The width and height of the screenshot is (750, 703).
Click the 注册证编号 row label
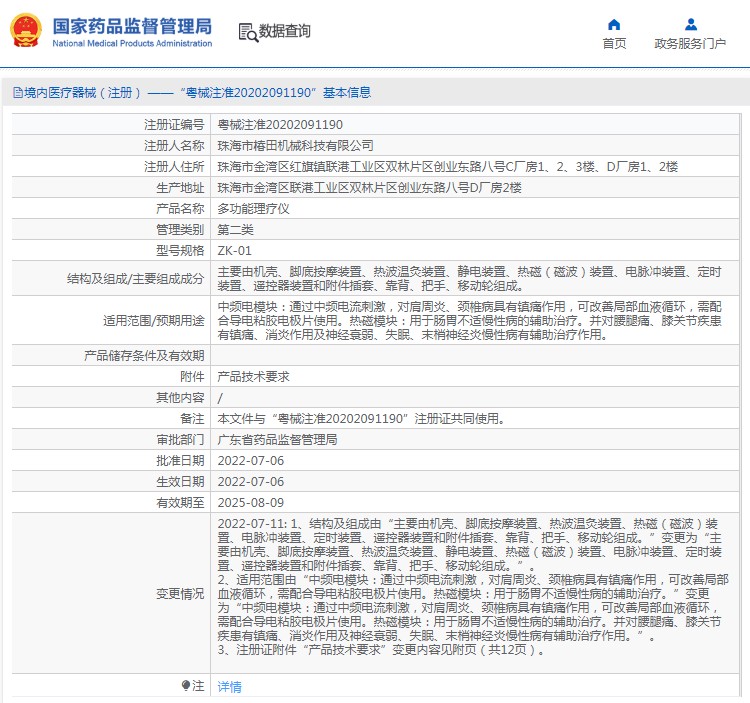coord(174,125)
